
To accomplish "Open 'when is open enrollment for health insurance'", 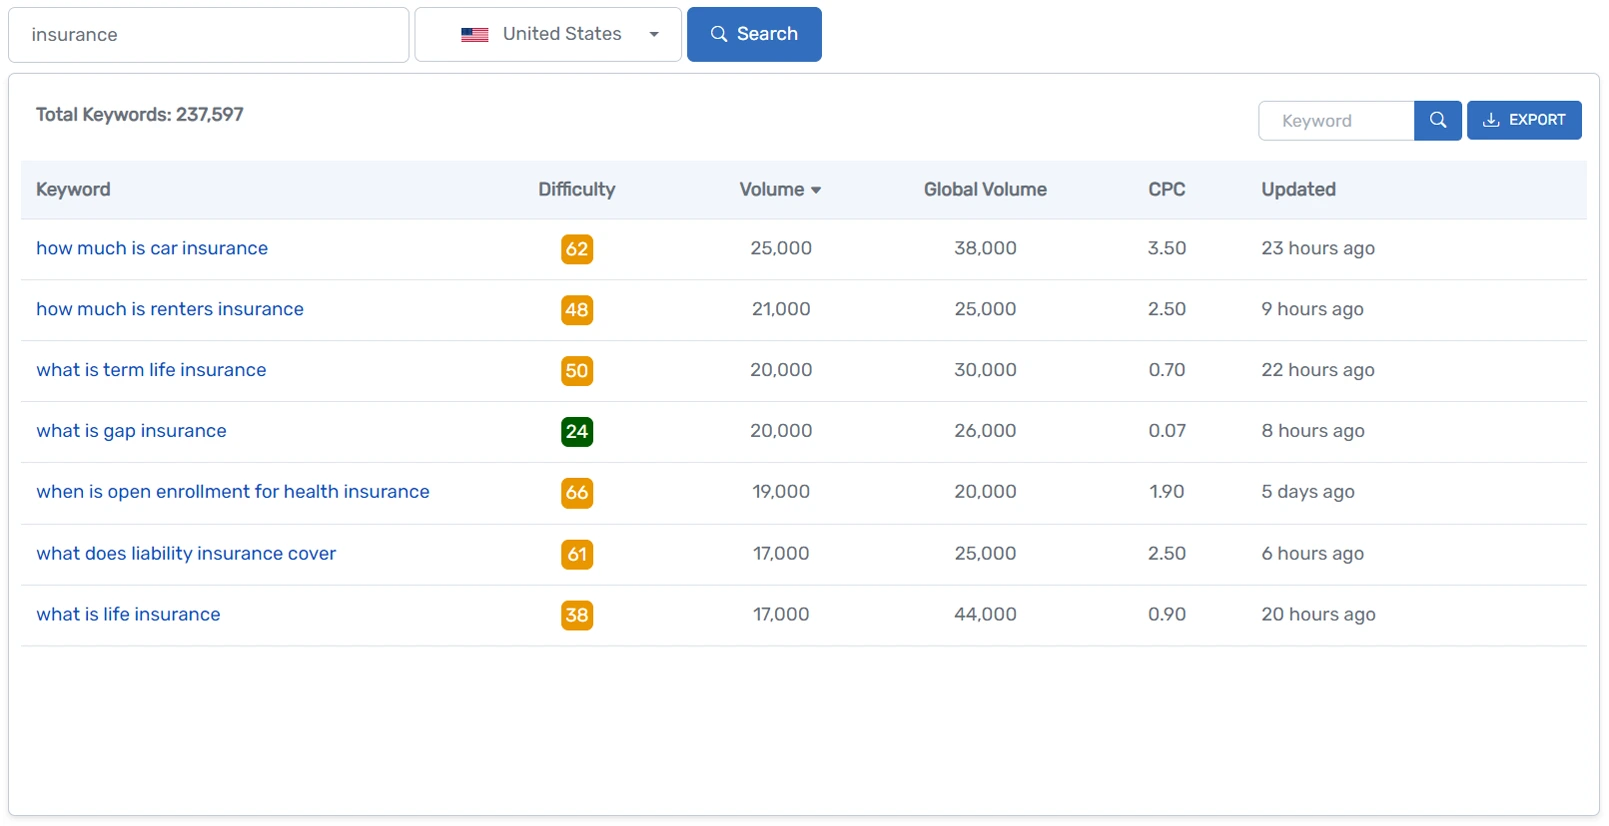I will pos(233,492).
